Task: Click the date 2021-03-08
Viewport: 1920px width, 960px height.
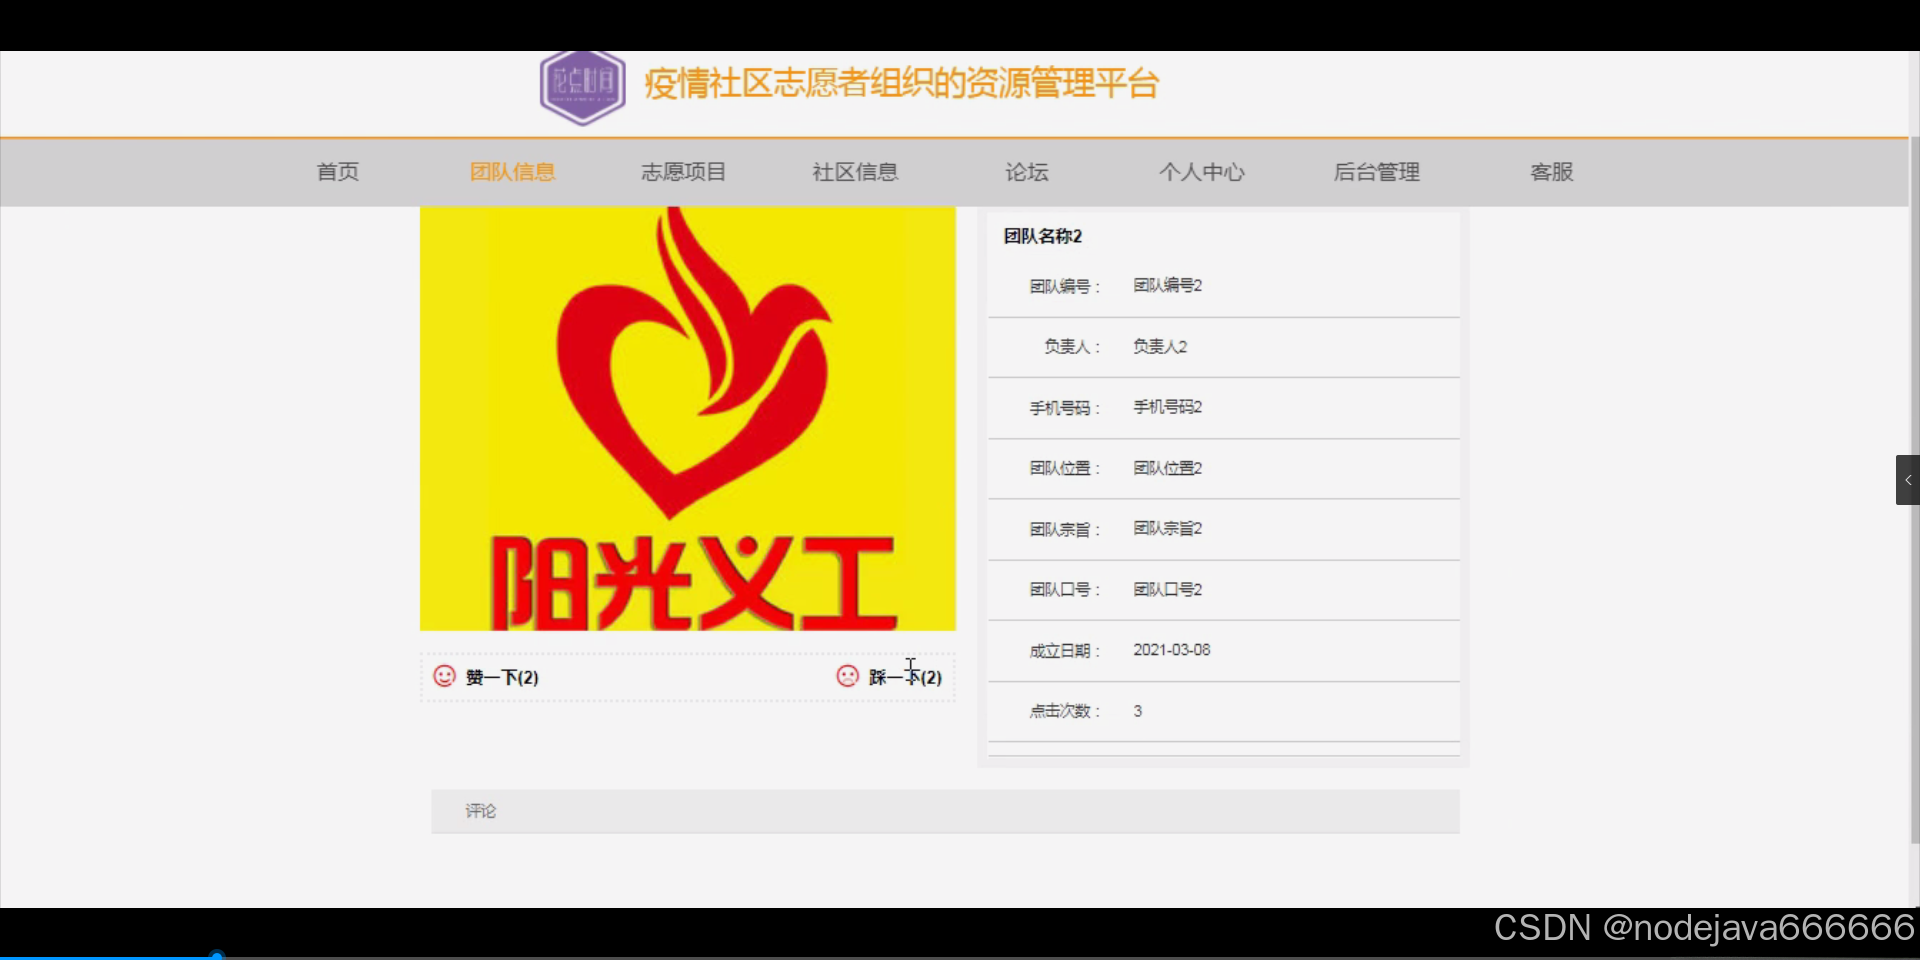Action: click(1172, 650)
